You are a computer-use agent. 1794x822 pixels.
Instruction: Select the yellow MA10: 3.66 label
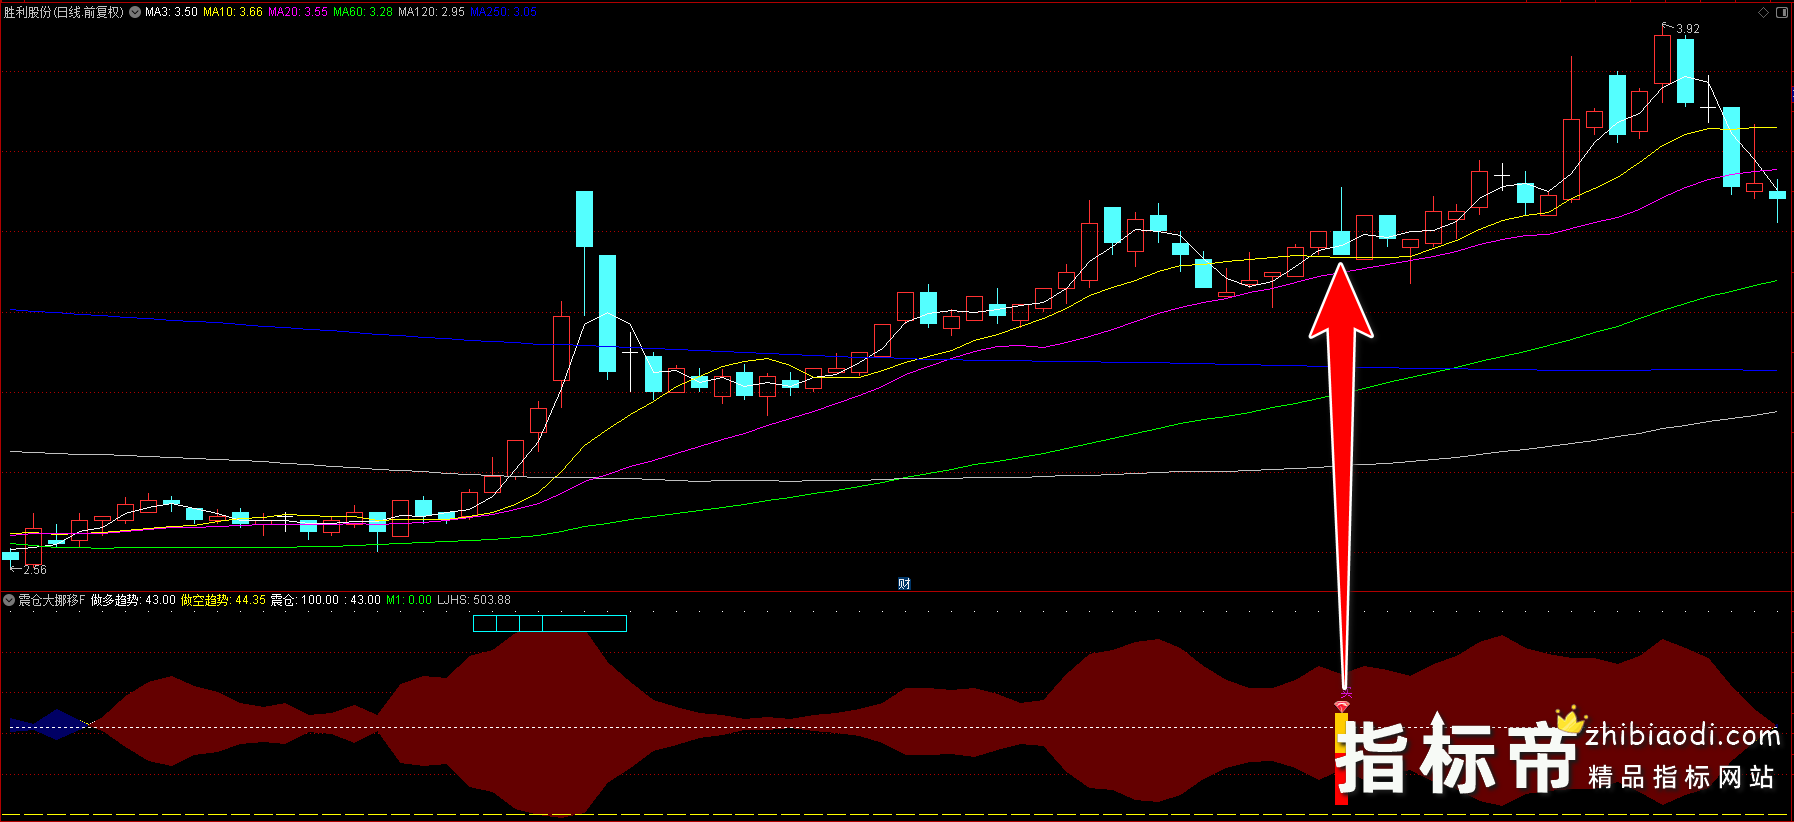point(233,12)
